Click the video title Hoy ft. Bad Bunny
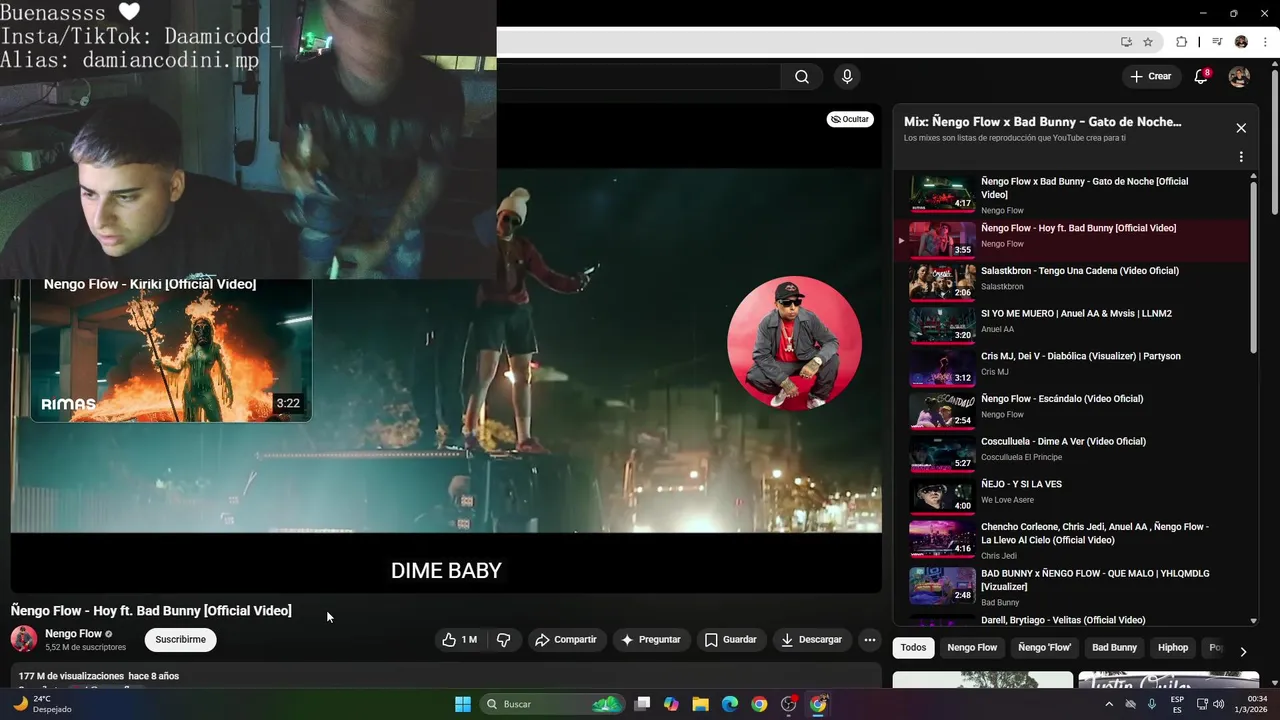 point(151,611)
